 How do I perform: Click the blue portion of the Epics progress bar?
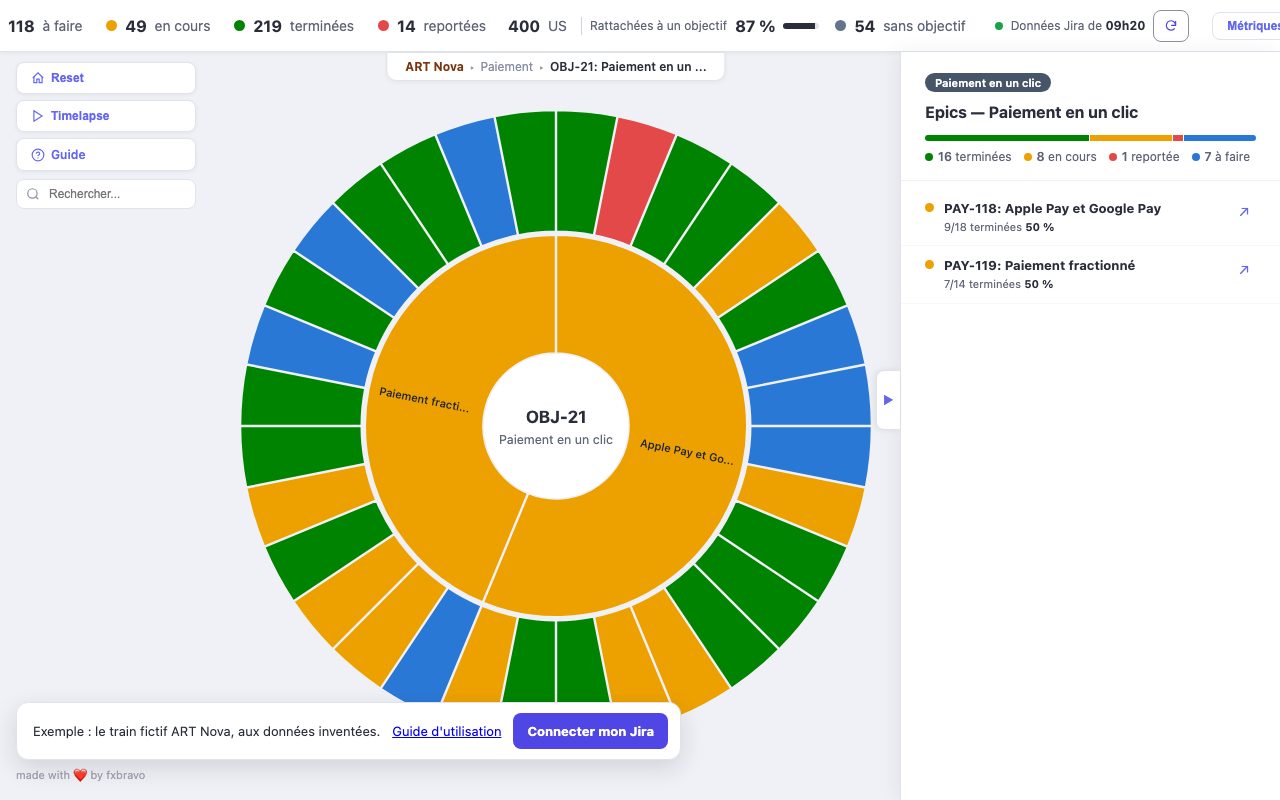tap(1220, 138)
